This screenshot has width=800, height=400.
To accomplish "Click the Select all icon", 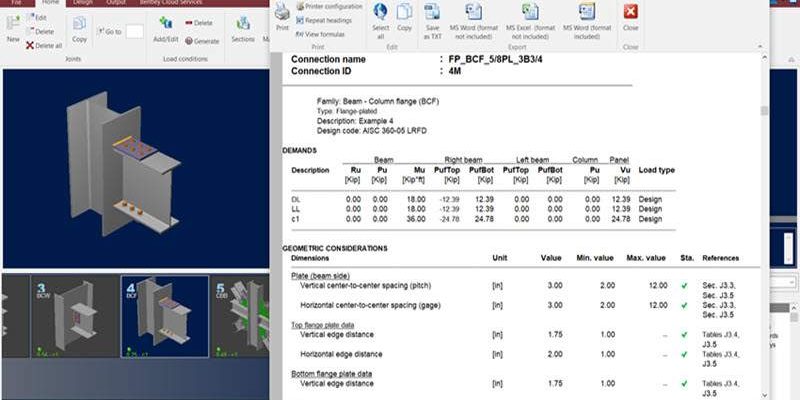I will point(380,20).
